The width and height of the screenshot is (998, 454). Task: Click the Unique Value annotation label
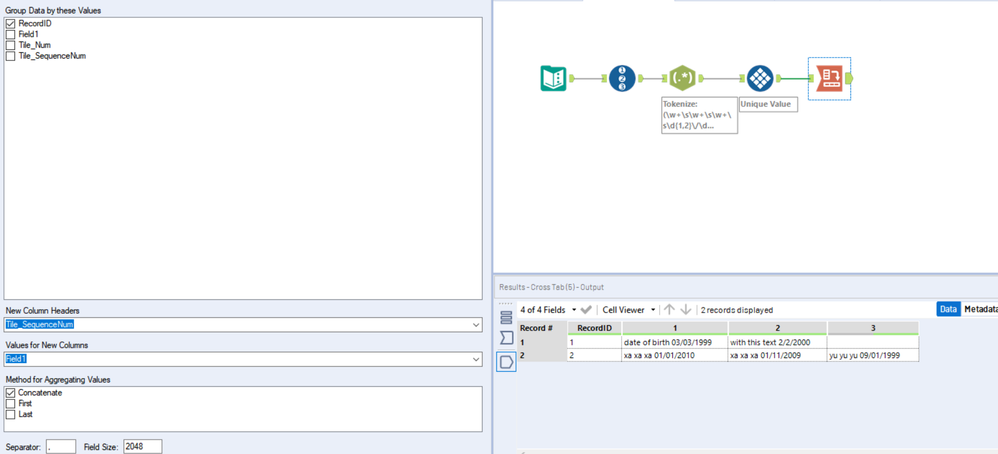[x=768, y=104]
